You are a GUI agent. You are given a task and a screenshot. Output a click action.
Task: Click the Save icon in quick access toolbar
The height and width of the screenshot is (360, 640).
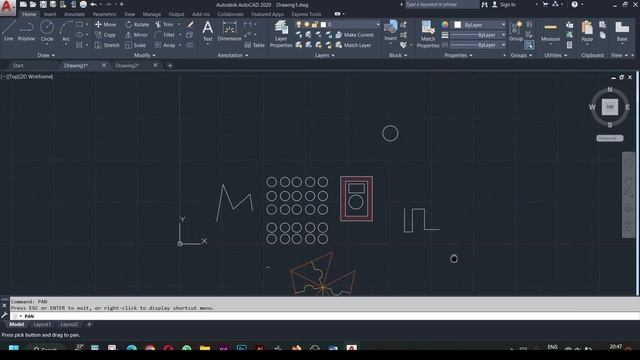click(43, 4)
